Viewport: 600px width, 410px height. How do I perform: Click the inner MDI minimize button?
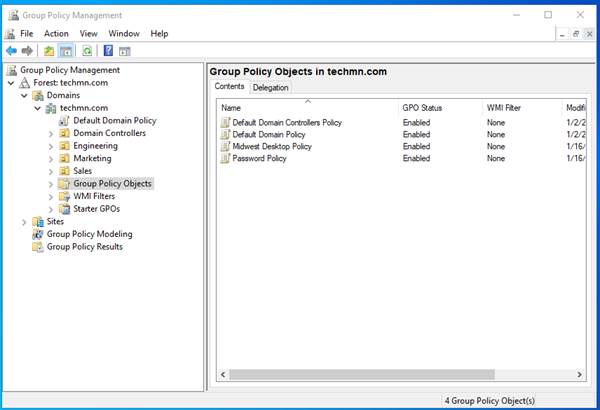click(x=562, y=34)
